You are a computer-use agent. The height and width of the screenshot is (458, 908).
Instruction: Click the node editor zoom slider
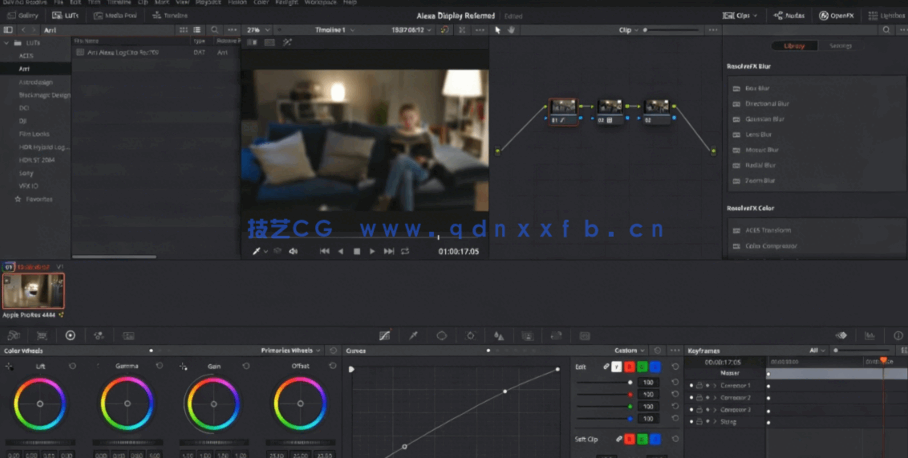click(671, 30)
